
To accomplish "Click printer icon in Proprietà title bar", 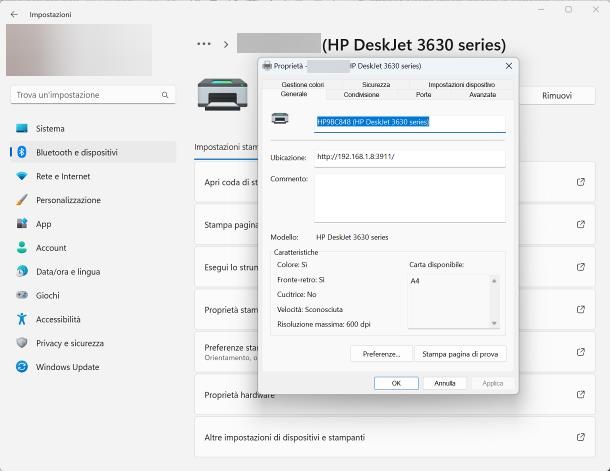I will click(x=267, y=66).
